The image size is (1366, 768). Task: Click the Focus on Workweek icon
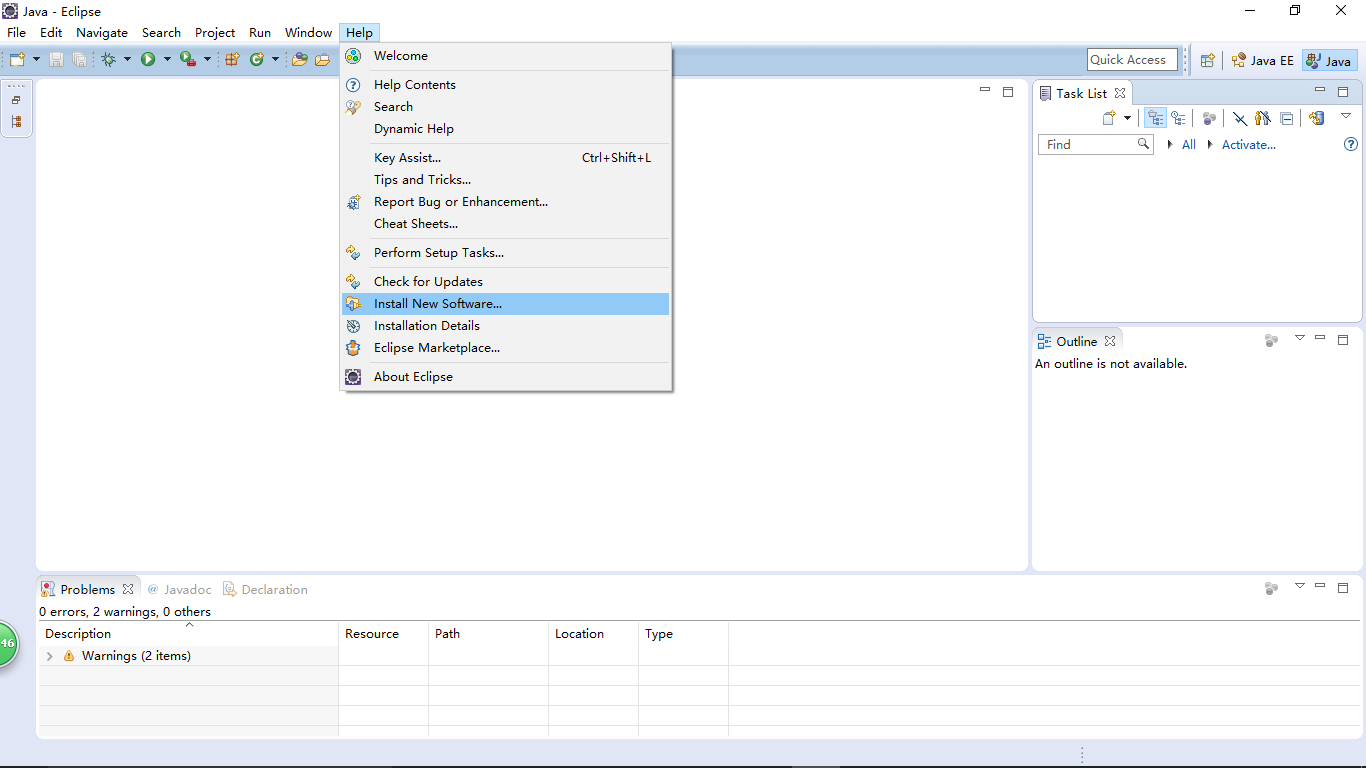pos(1209,118)
